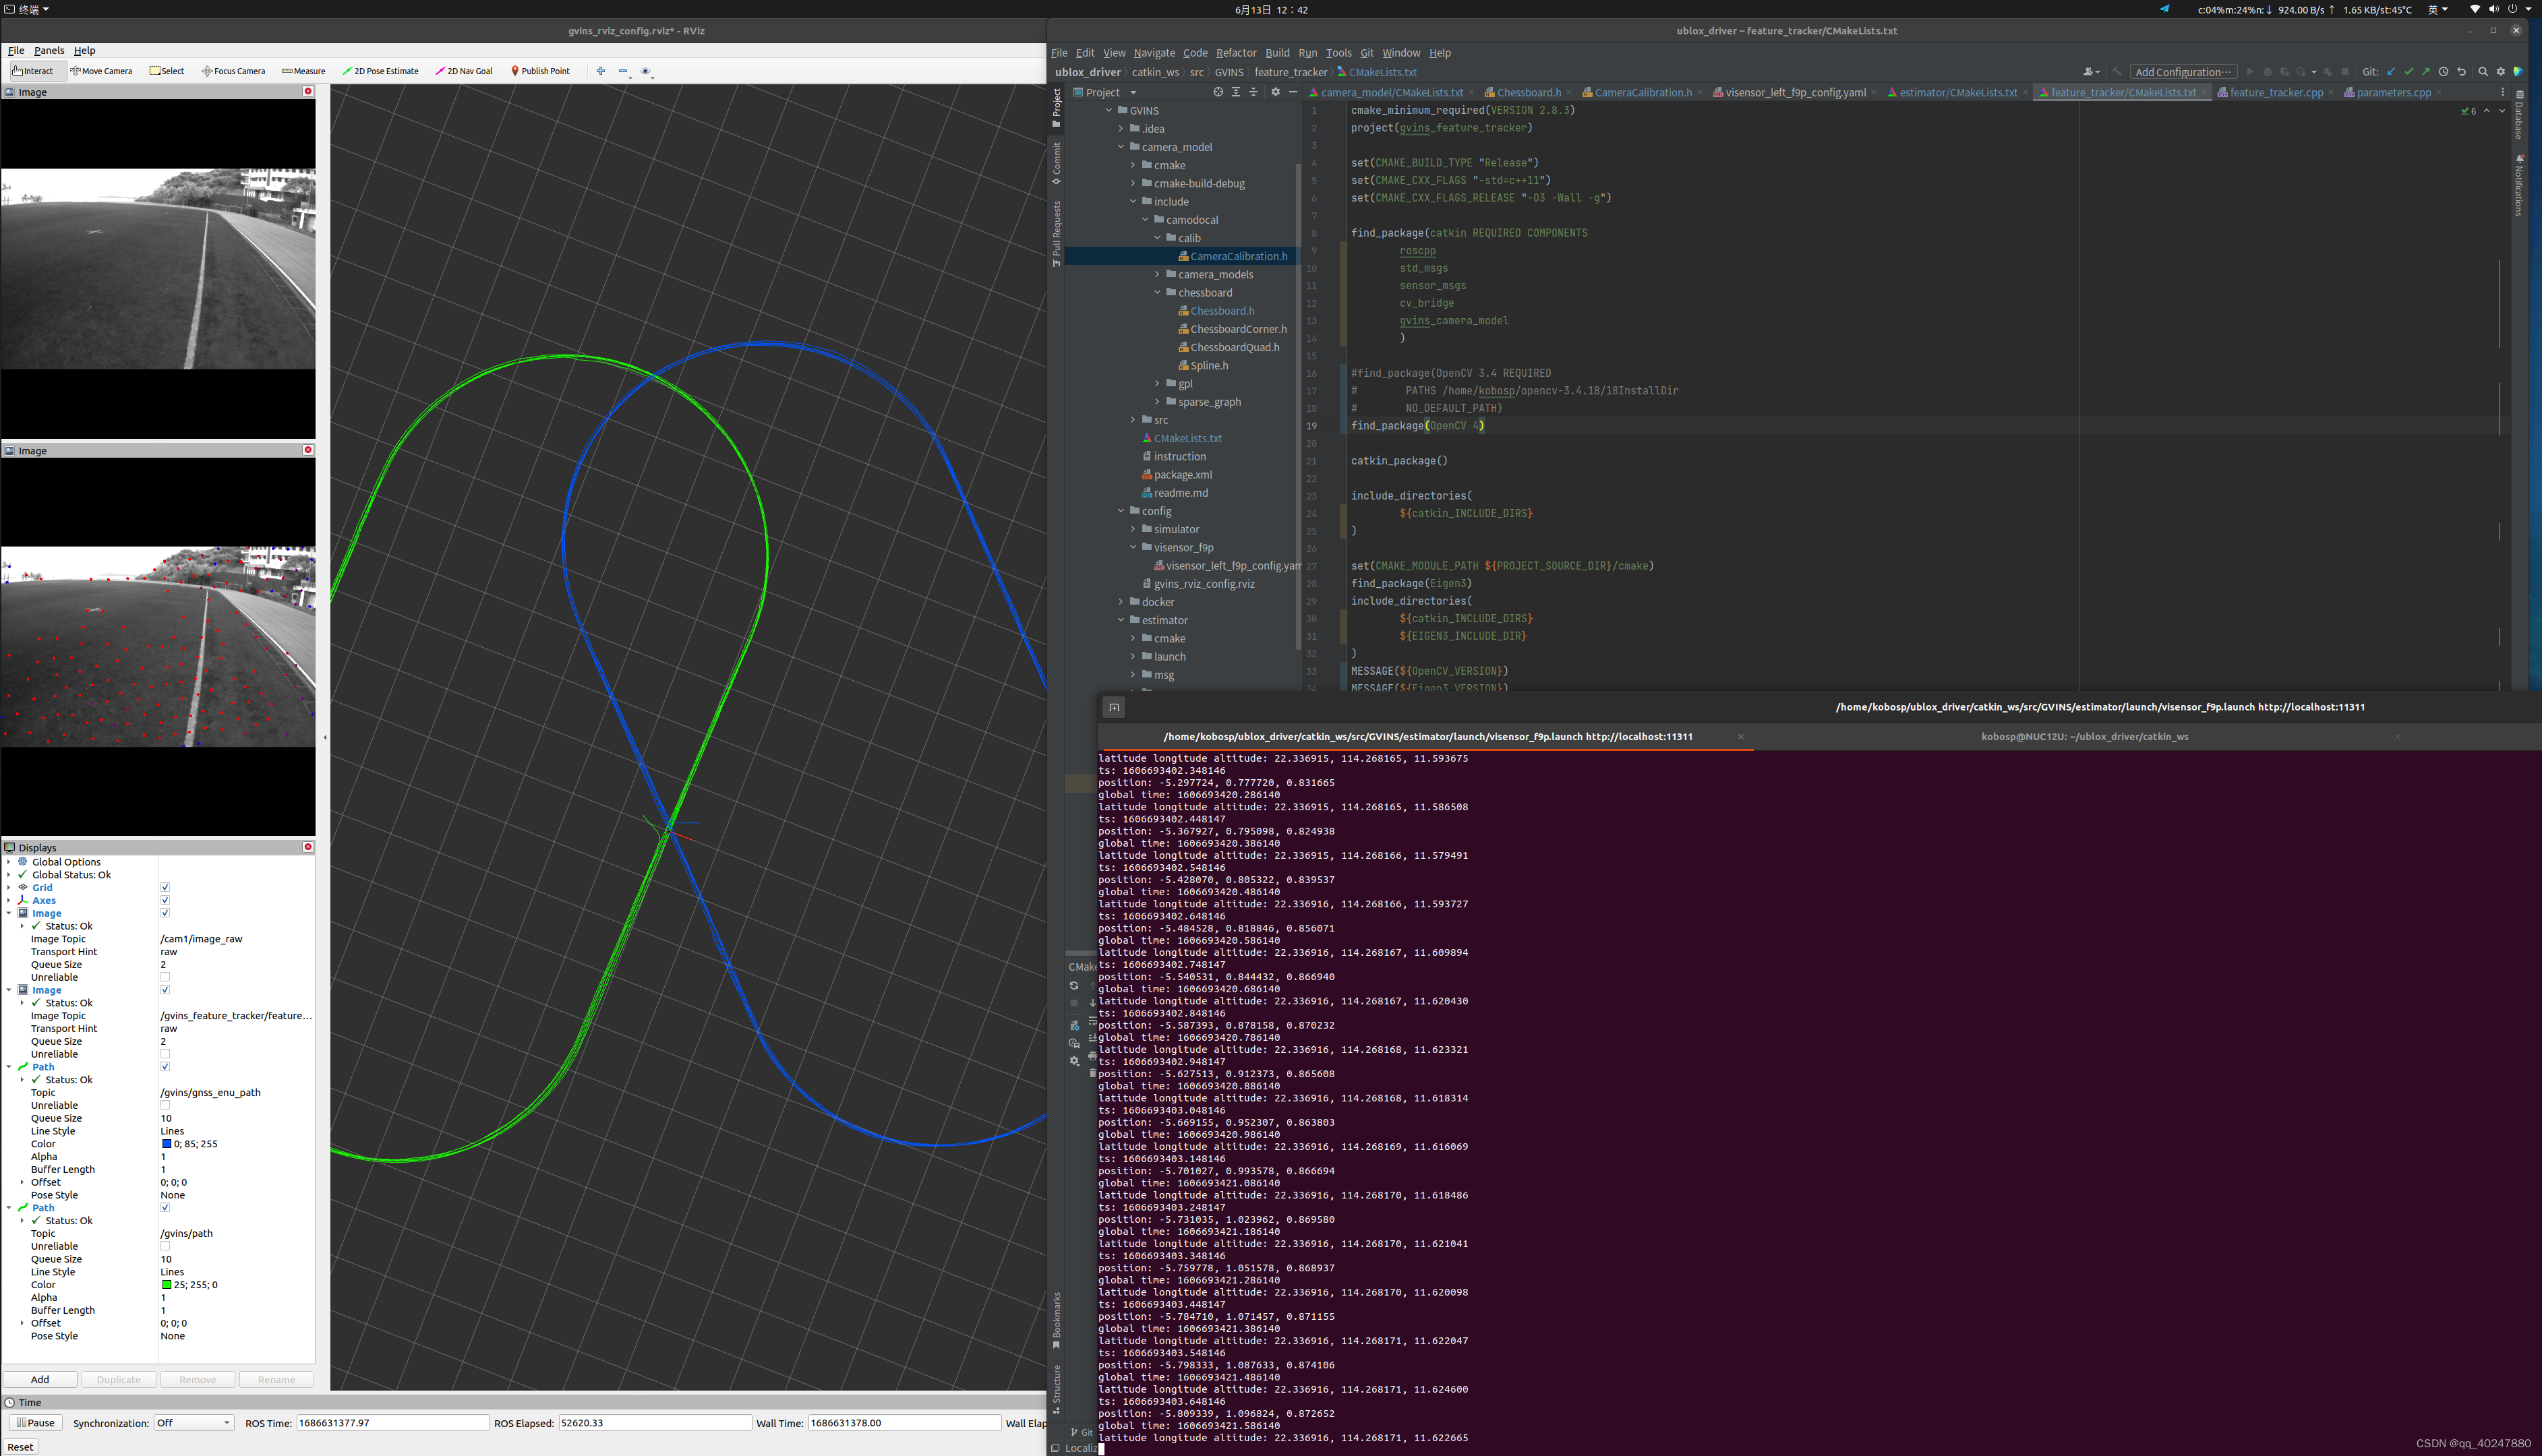Image resolution: width=2542 pixels, height=1456 pixels.
Task: Switch to feature_tracker.cpp editor tab
Action: pyautogui.click(x=2275, y=92)
